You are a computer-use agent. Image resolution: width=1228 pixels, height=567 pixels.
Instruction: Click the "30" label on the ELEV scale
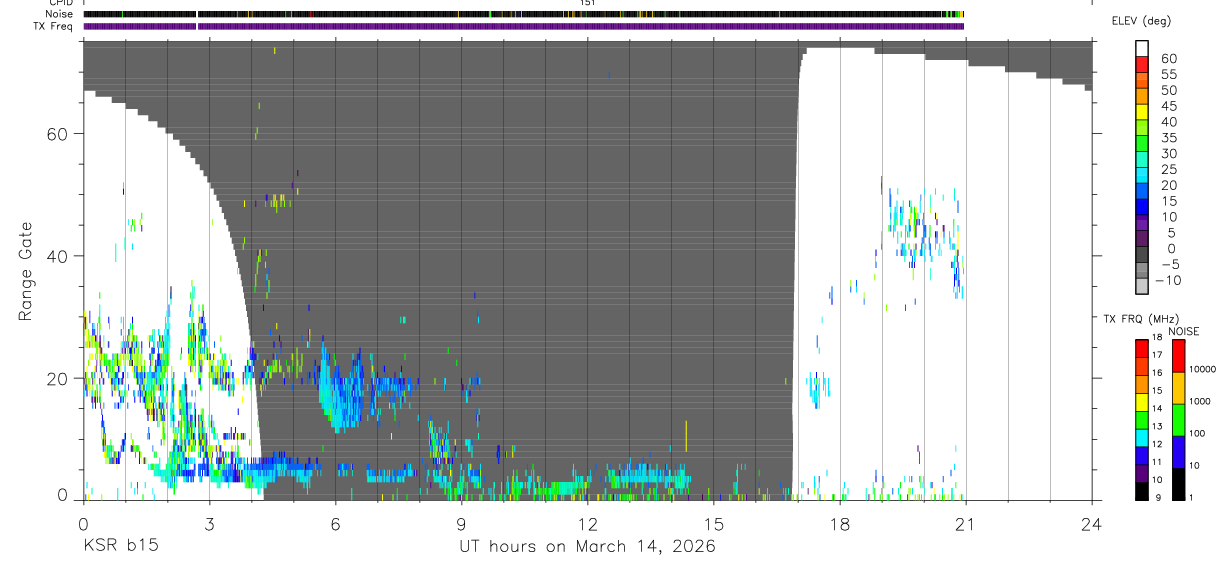[x=1168, y=153]
